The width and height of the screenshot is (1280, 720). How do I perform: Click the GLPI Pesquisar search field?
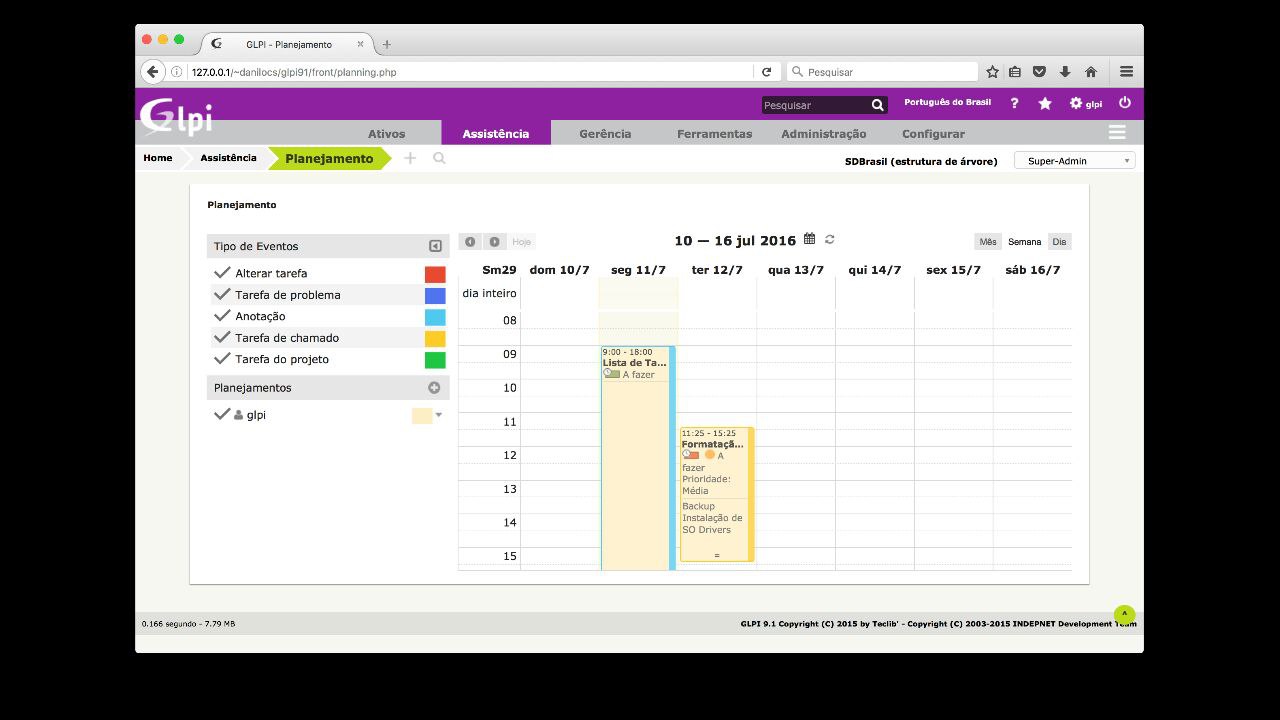(815, 105)
